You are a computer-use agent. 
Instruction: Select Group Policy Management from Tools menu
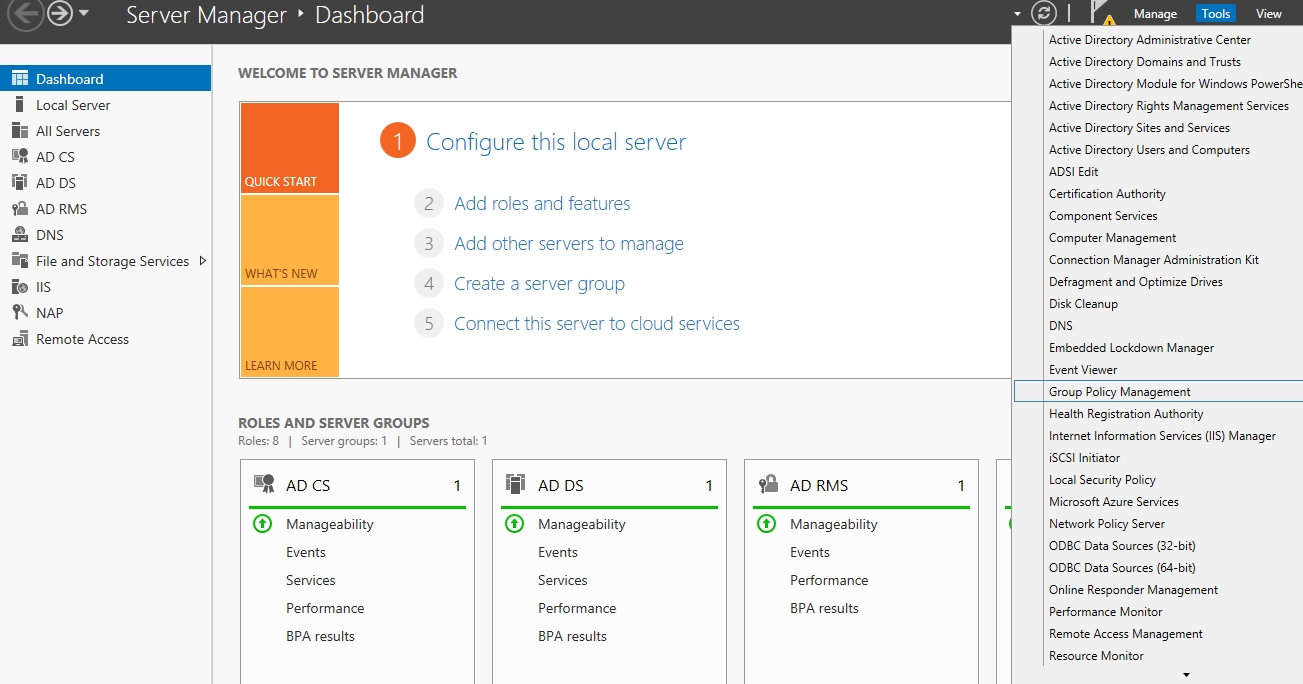1119,392
